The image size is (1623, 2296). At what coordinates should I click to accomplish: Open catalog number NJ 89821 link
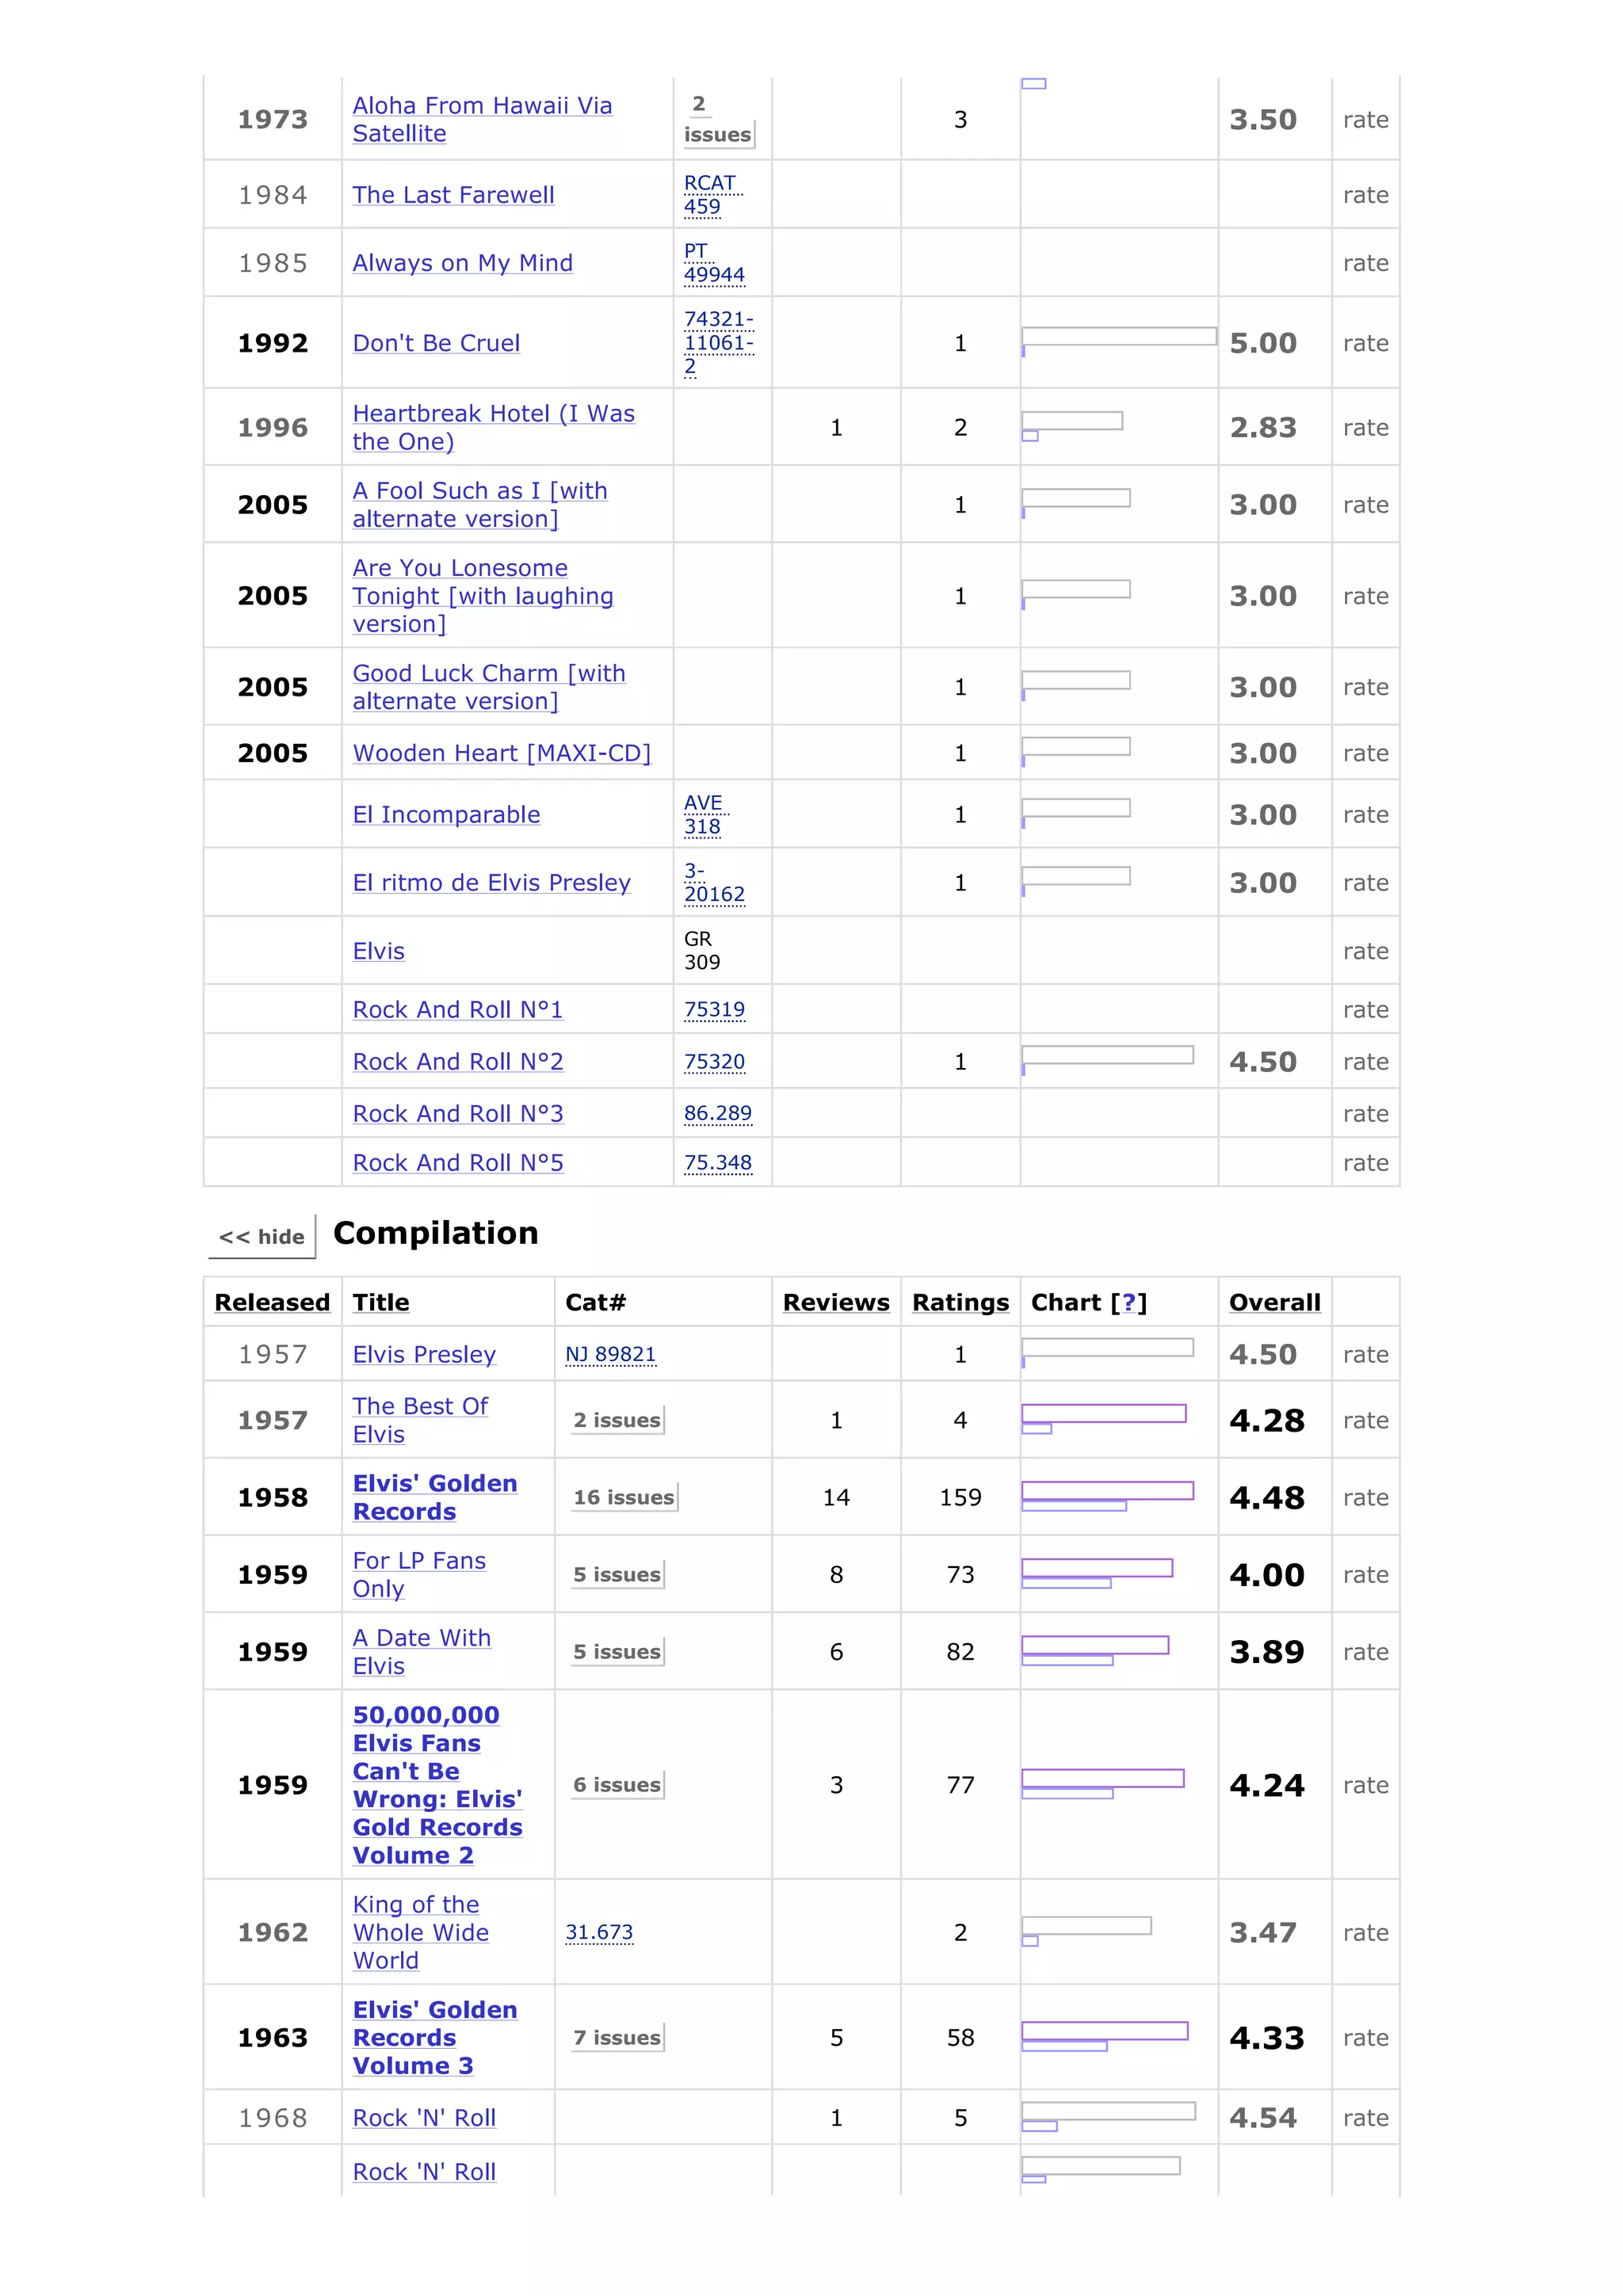pyautogui.click(x=610, y=1354)
